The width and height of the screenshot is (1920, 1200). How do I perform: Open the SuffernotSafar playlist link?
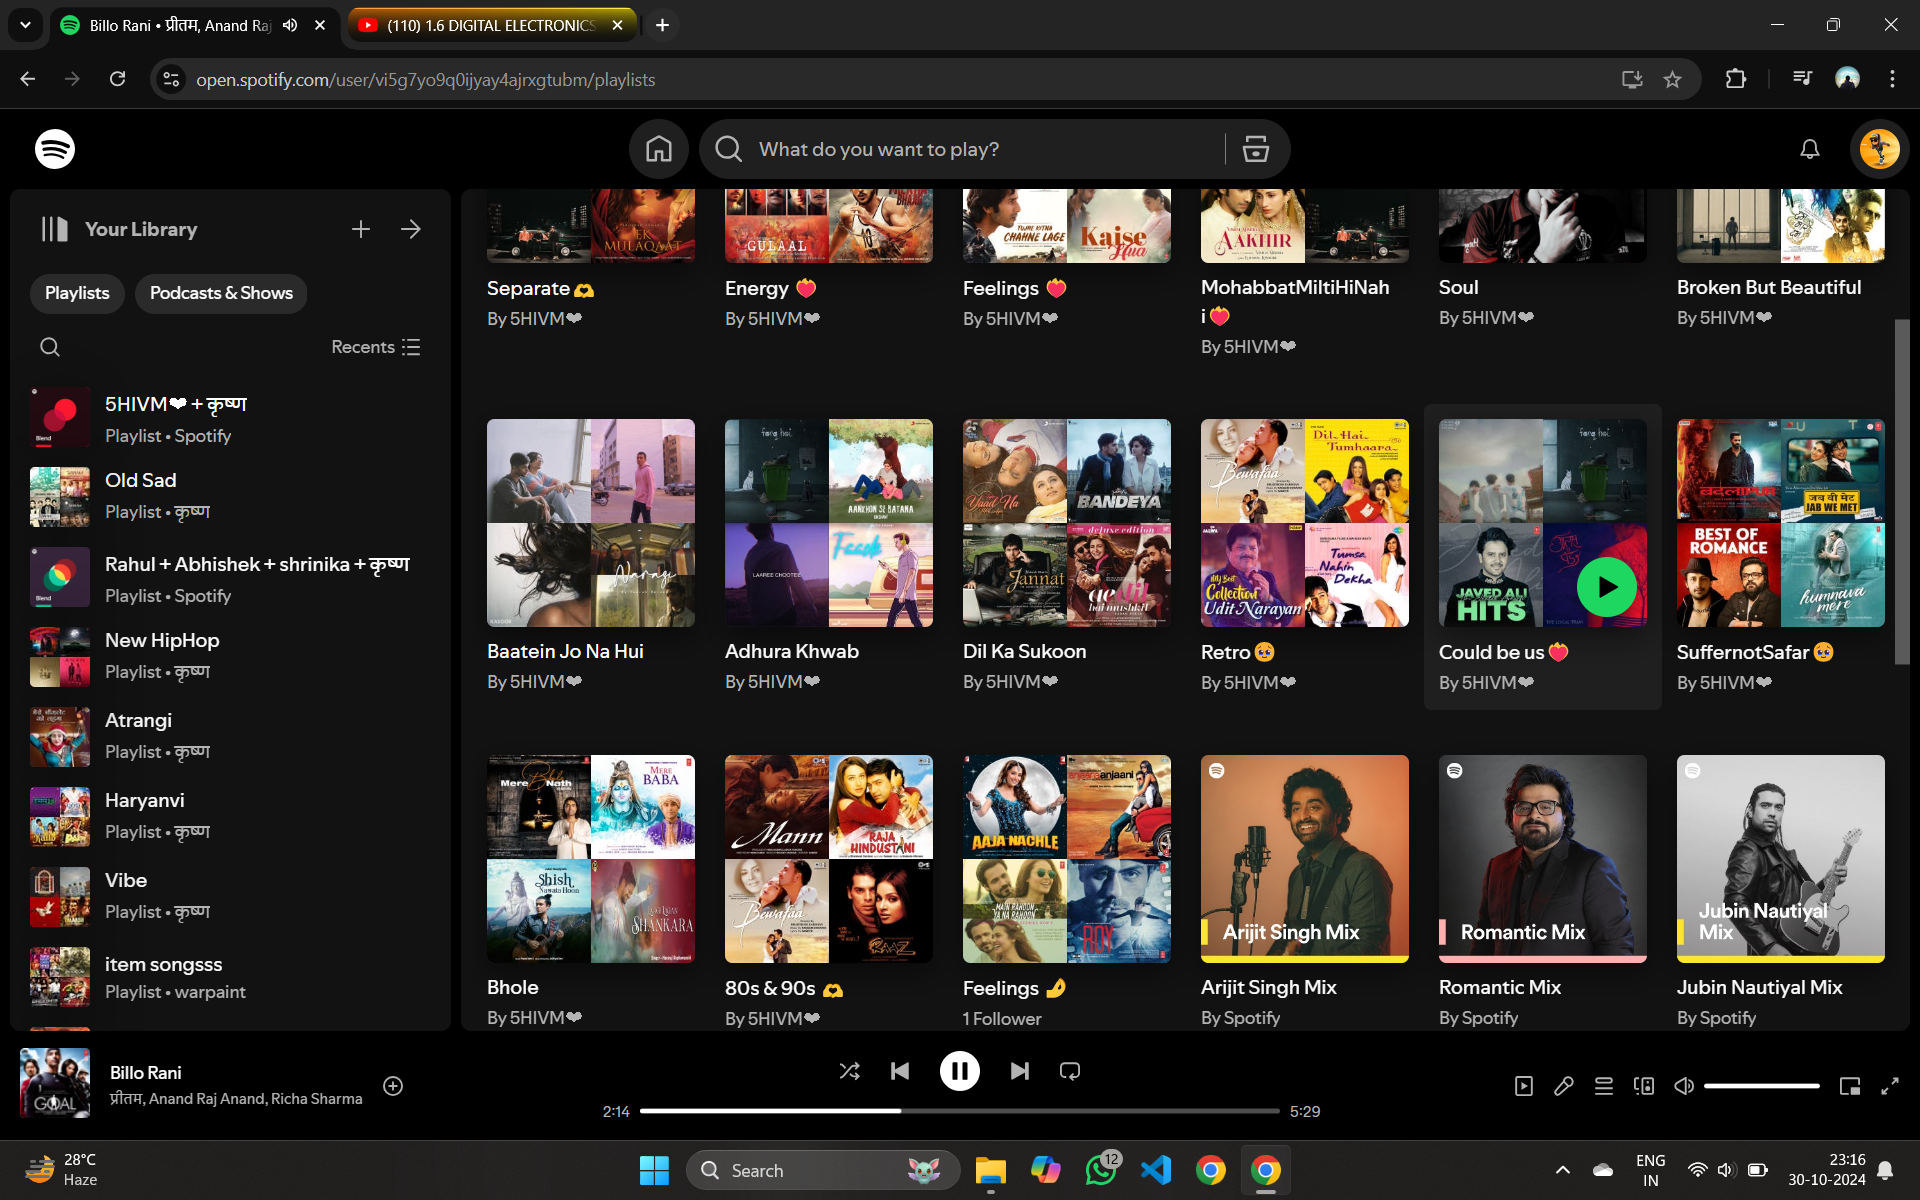[1755, 652]
